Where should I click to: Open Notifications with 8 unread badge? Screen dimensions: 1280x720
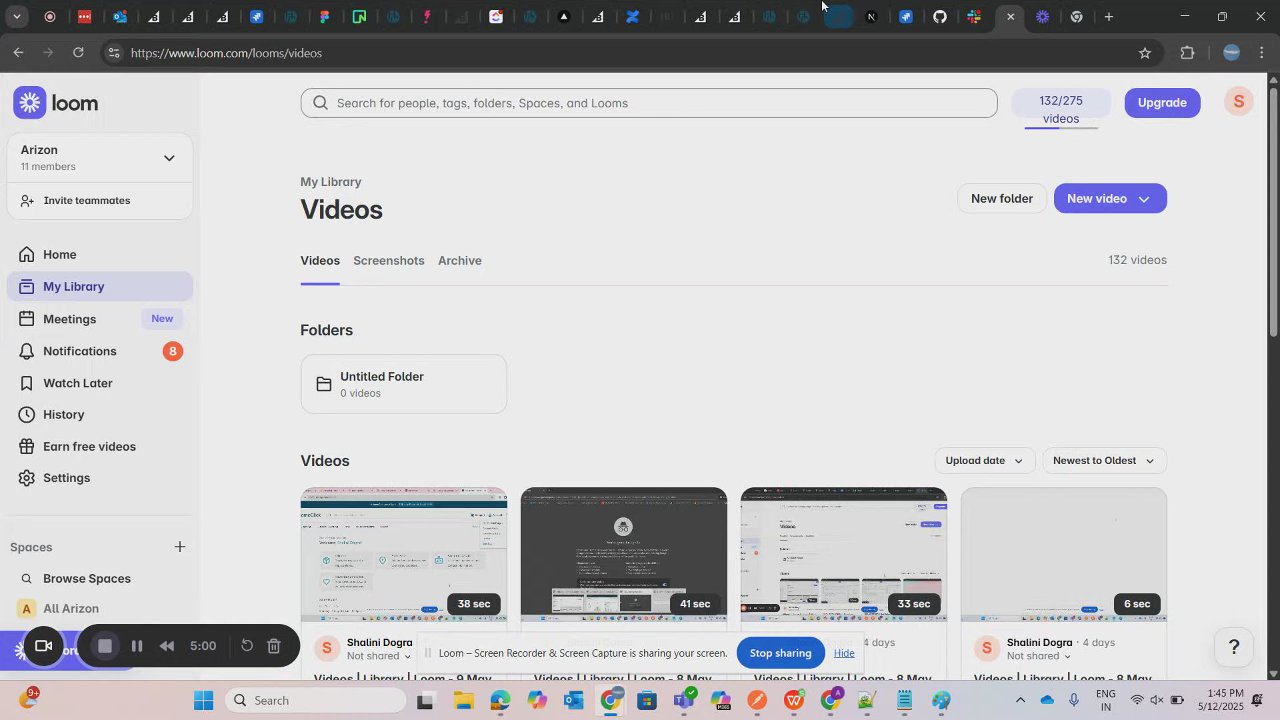pos(100,351)
